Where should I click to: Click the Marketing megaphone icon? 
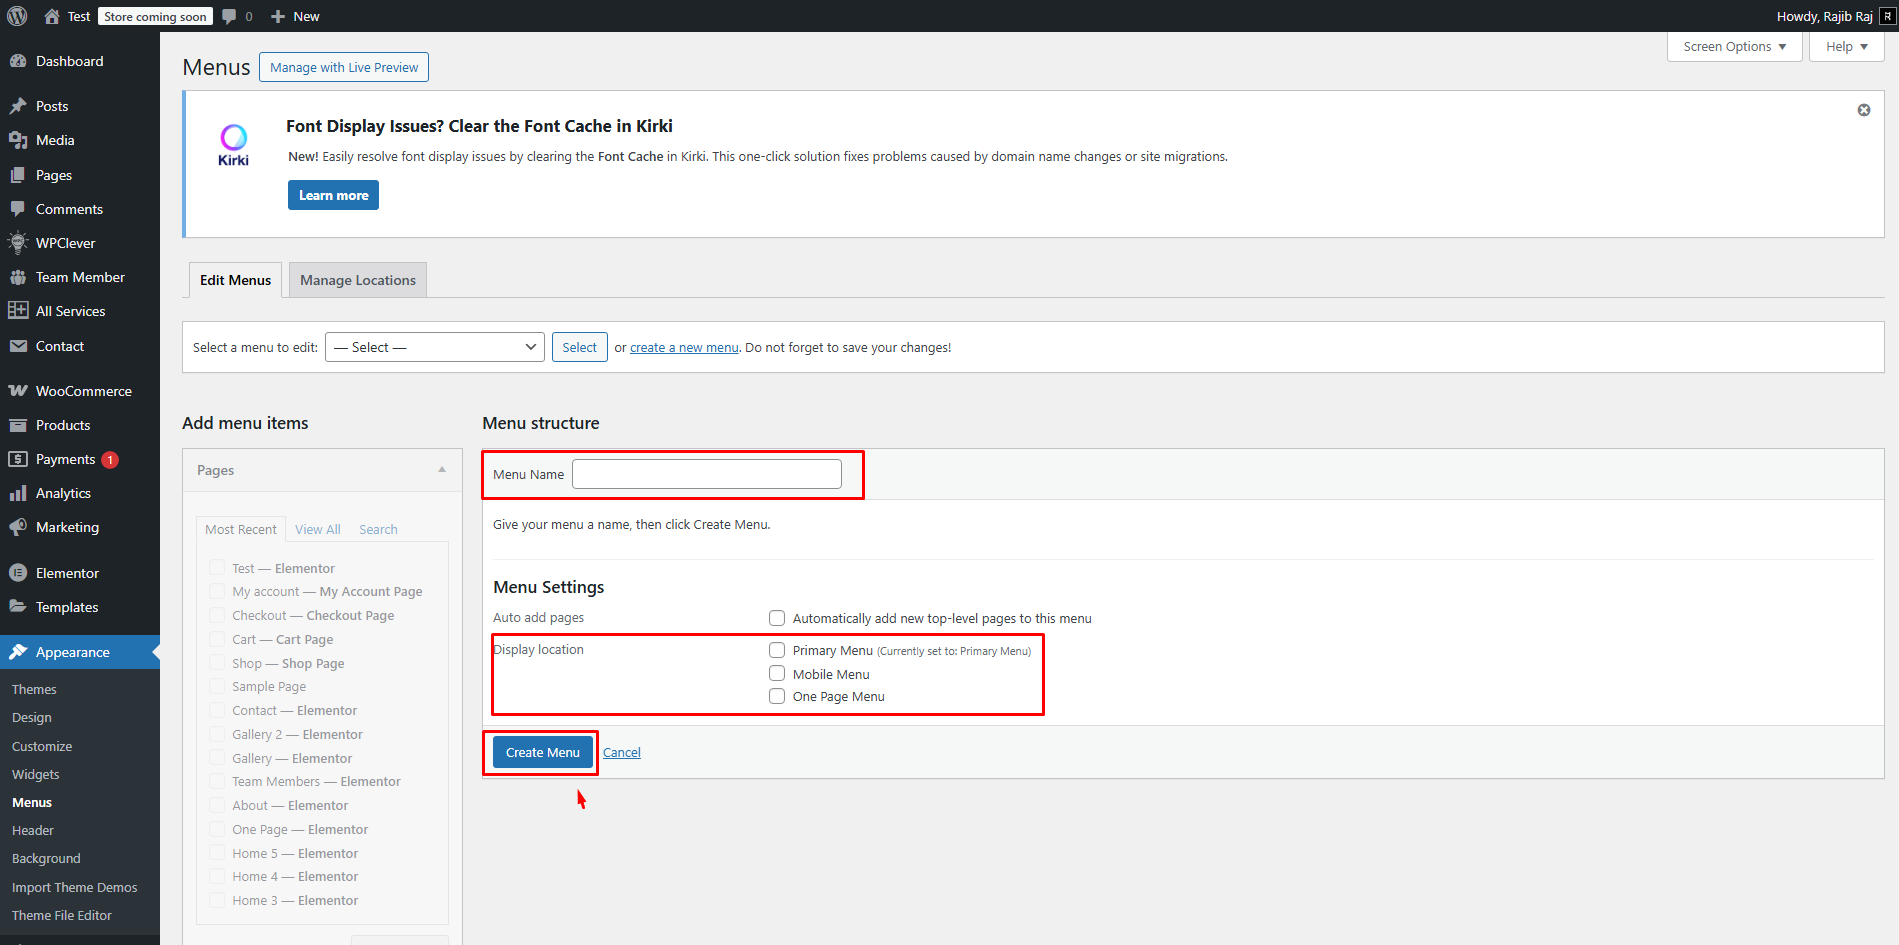pos(18,527)
